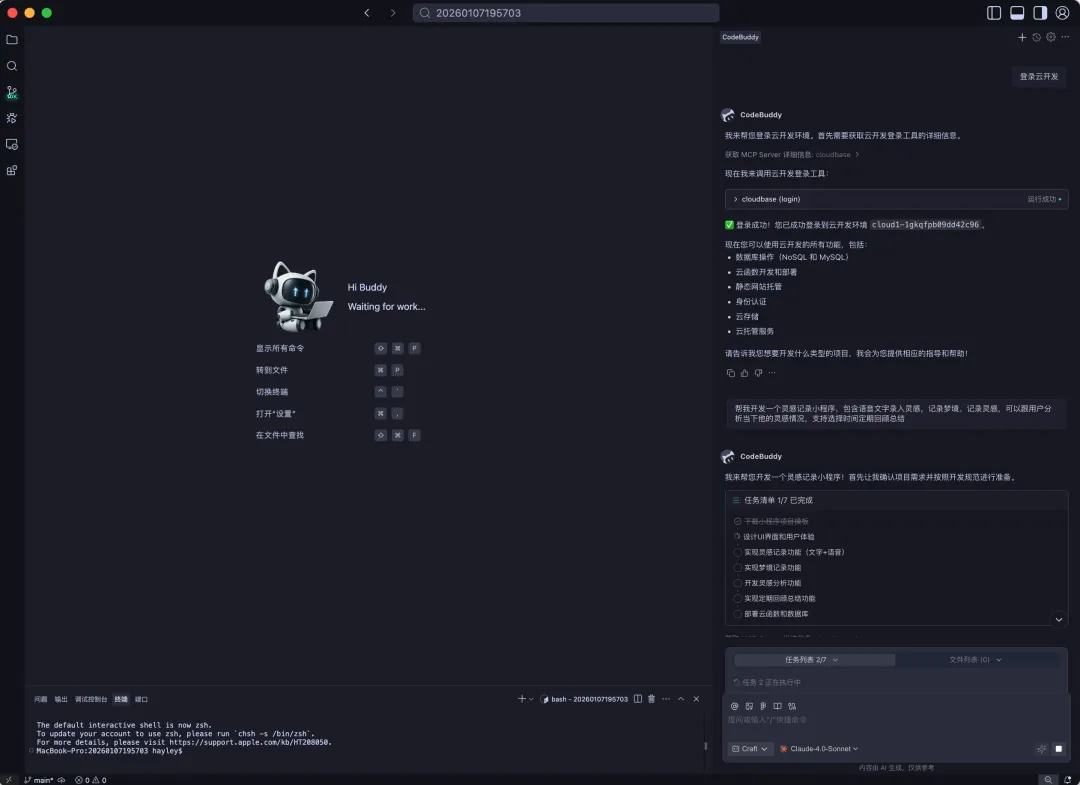Open Run and Debug view
Viewport: 1080px width, 785px height.
coord(12,118)
